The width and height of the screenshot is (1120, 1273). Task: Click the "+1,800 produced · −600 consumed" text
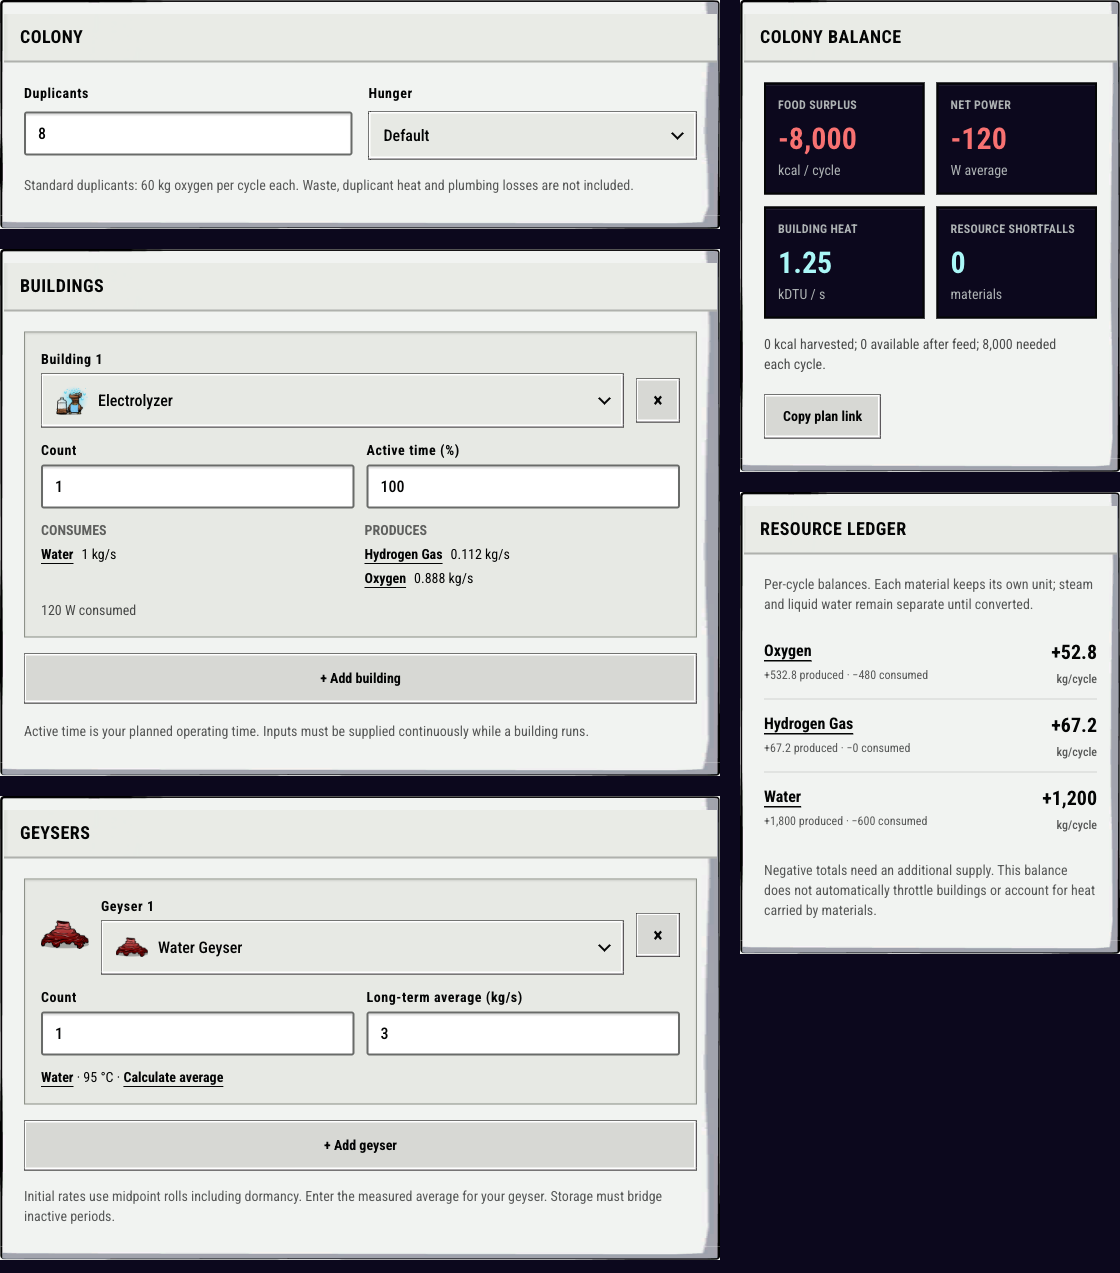point(845,821)
